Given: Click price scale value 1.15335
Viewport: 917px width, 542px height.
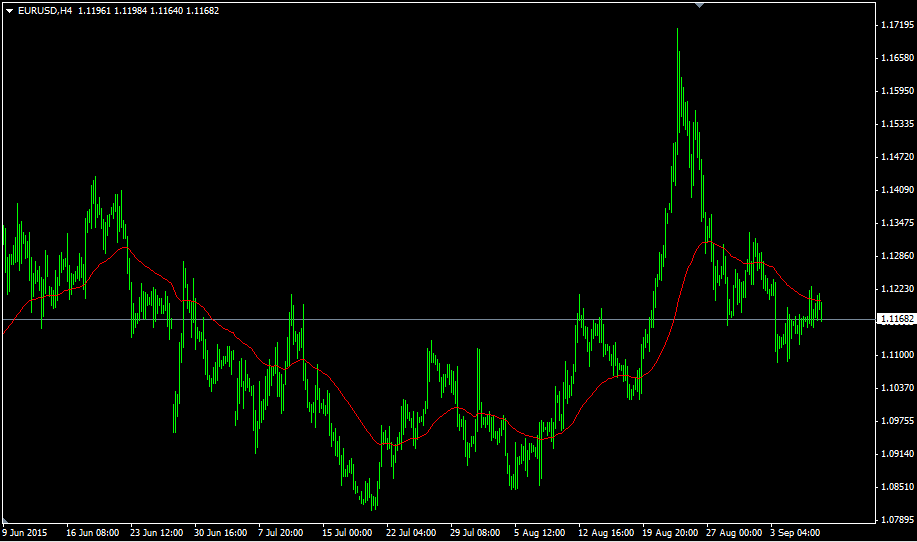Looking at the screenshot, I should [x=897, y=123].
